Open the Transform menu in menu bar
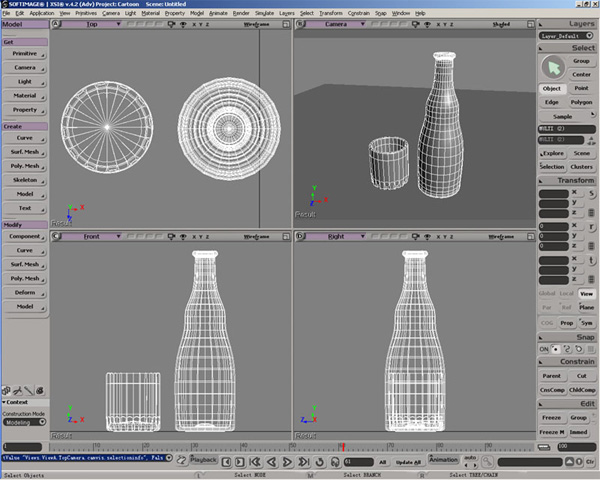This screenshot has width=600, height=480. [x=331, y=13]
